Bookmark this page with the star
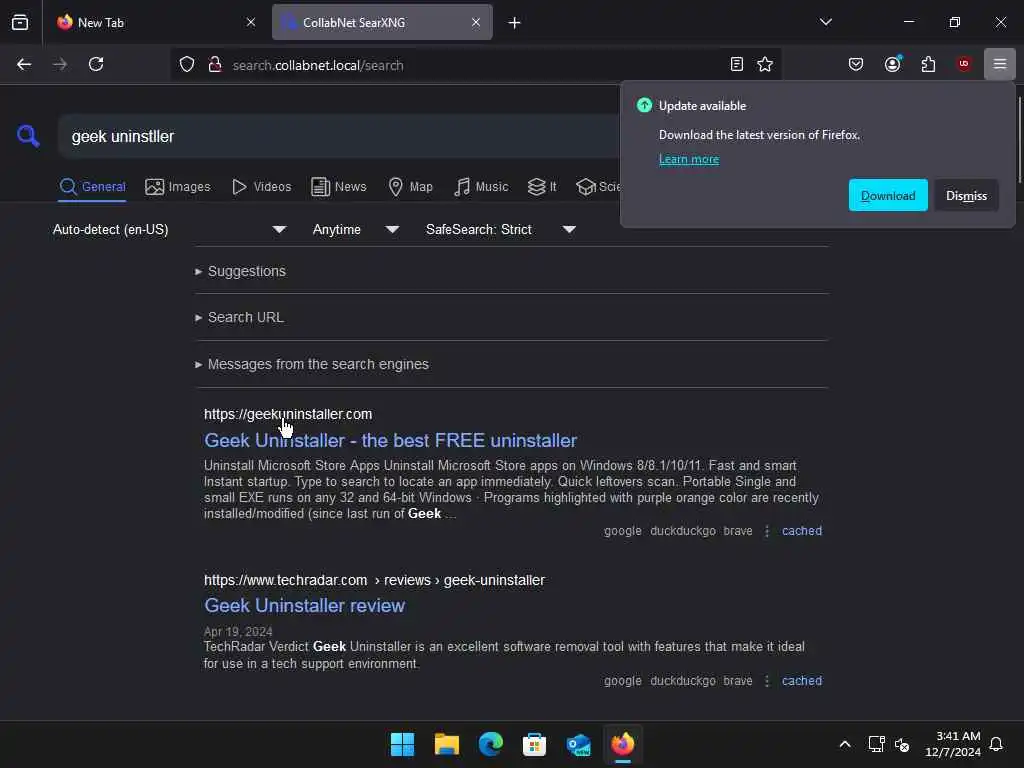 click(765, 64)
